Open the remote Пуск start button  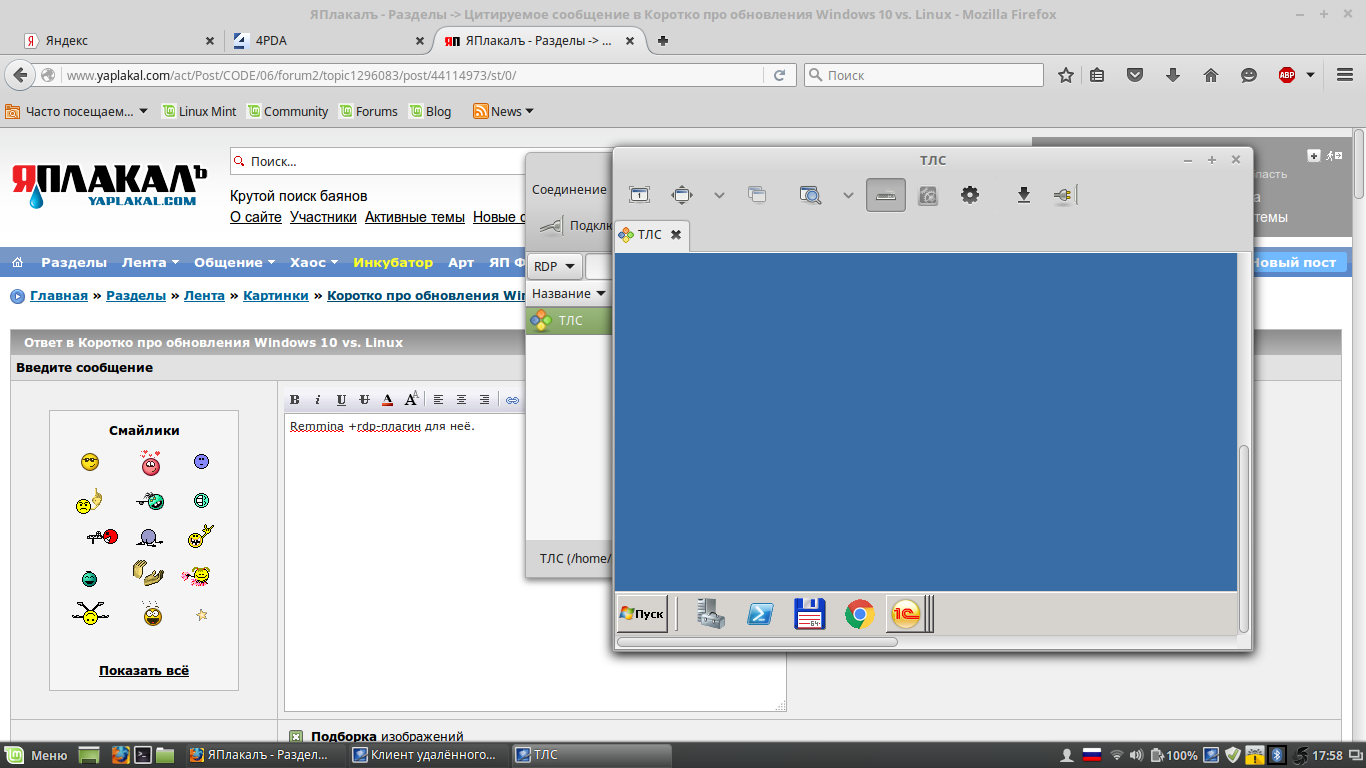click(x=642, y=614)
